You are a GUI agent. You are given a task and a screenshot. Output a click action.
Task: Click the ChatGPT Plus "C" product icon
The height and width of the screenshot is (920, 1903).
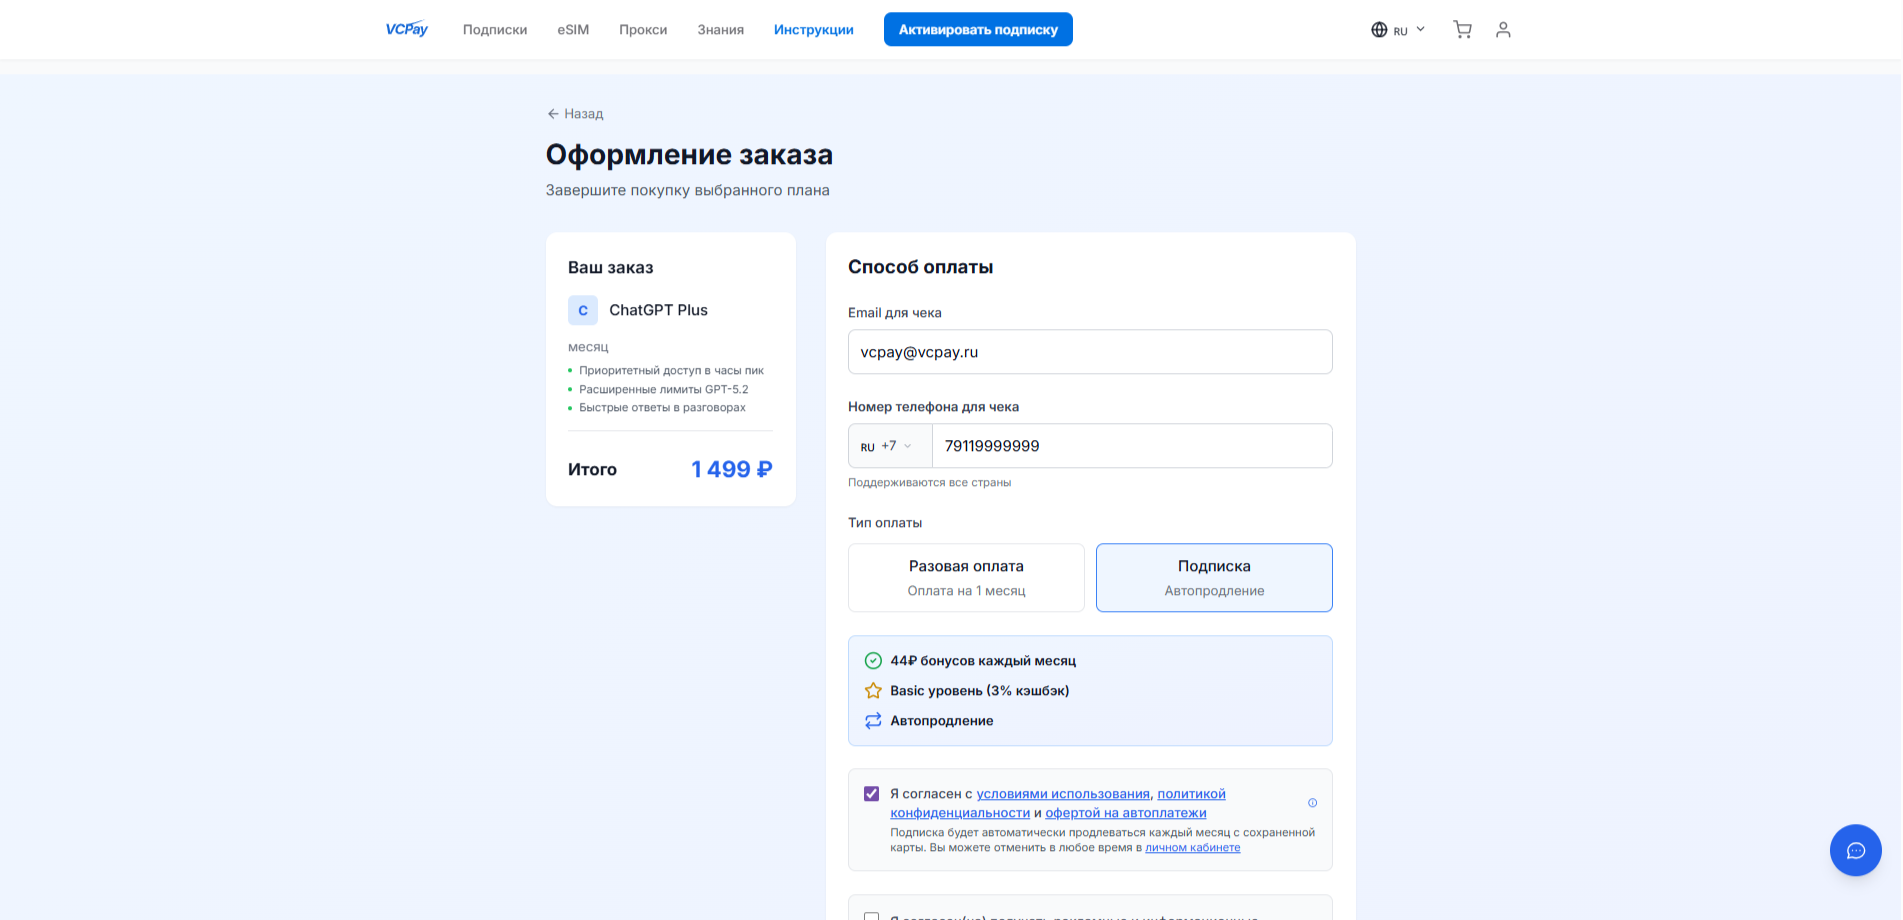coord(583,310)
